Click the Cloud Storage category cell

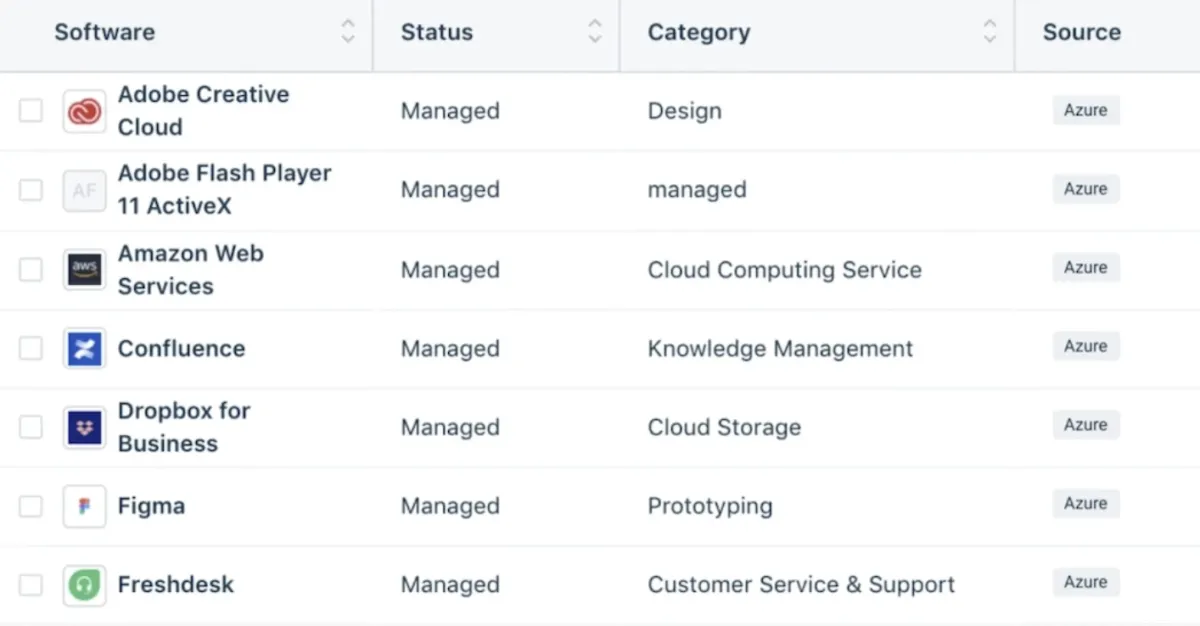[724, 428]
